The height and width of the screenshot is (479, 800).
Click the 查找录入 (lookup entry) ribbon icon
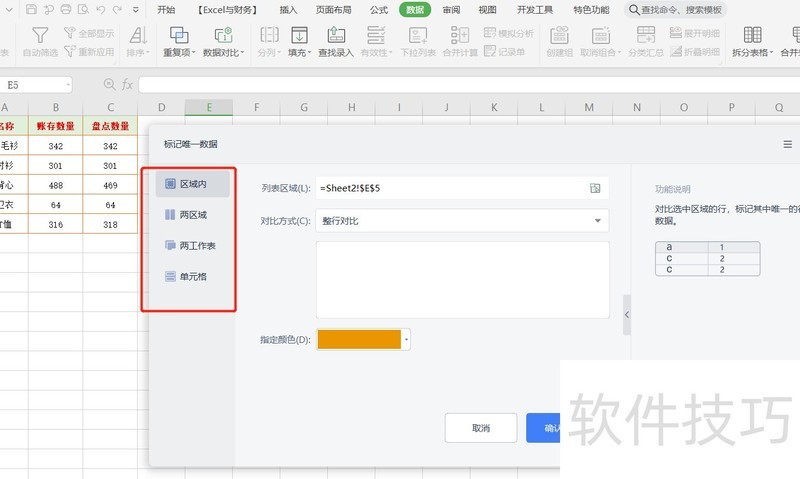tap(335, 37)
